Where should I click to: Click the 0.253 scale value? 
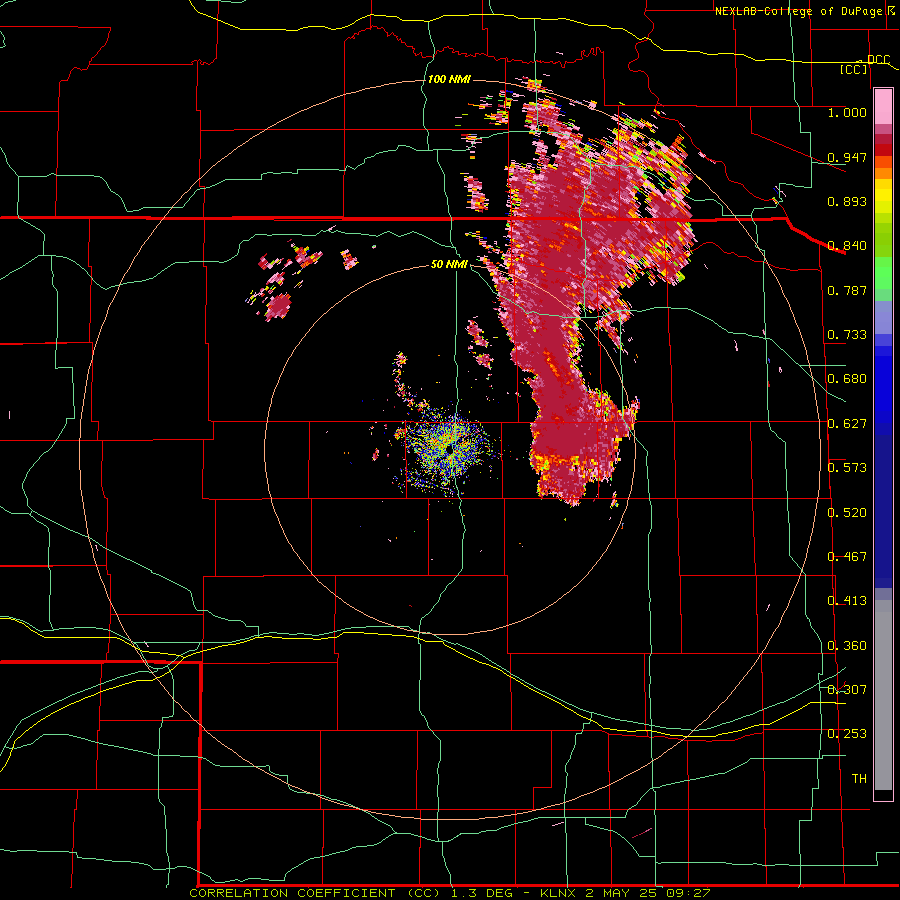click(x=847, y=734)
